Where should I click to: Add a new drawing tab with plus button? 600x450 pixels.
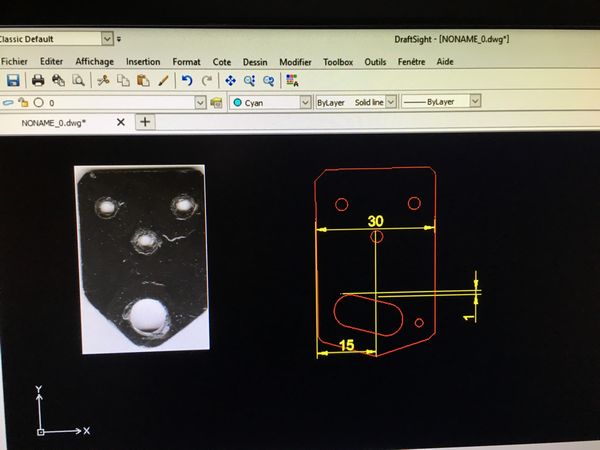click(145, 122)
